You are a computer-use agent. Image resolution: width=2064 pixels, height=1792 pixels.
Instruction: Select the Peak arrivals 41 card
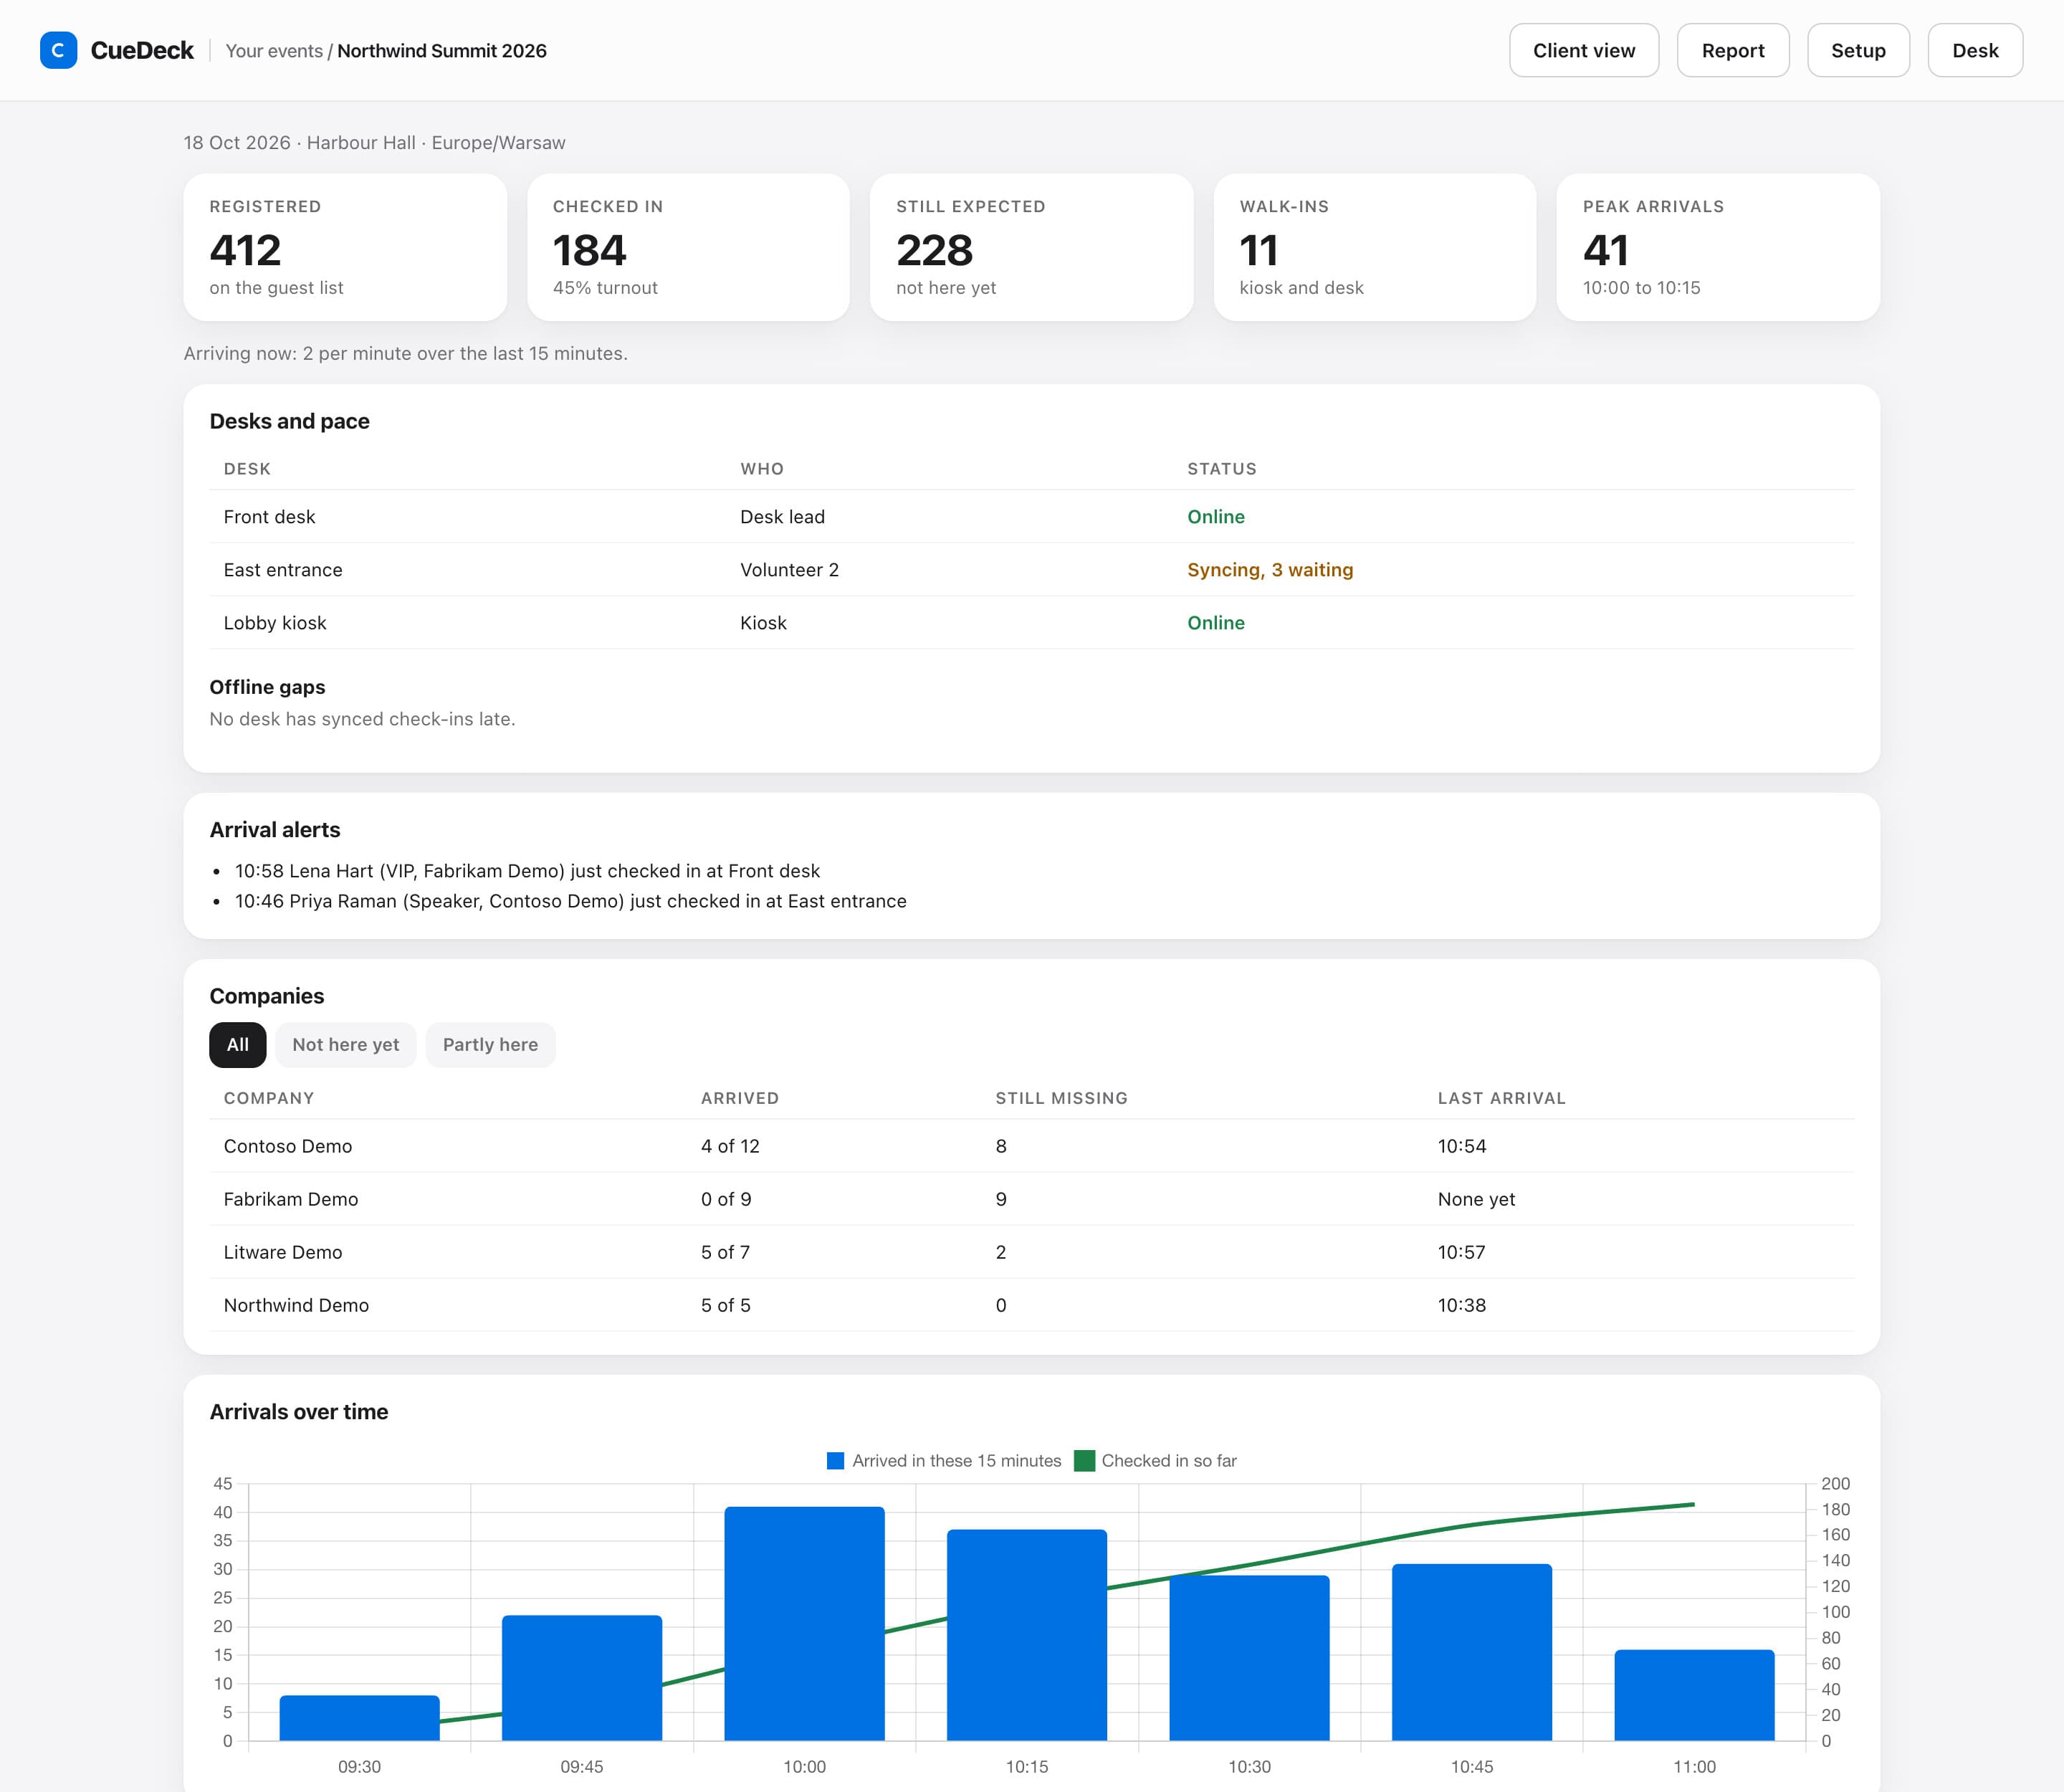click(1718, 247)
